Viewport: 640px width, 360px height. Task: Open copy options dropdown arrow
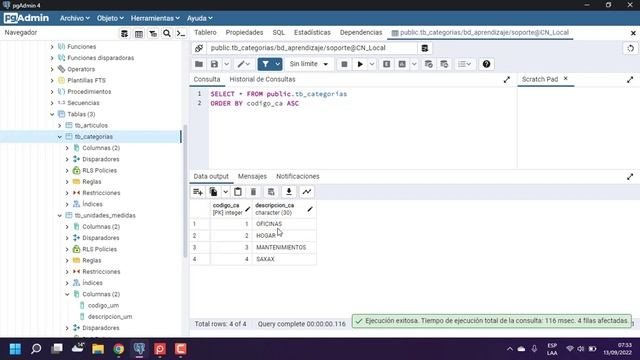[225, 192]
